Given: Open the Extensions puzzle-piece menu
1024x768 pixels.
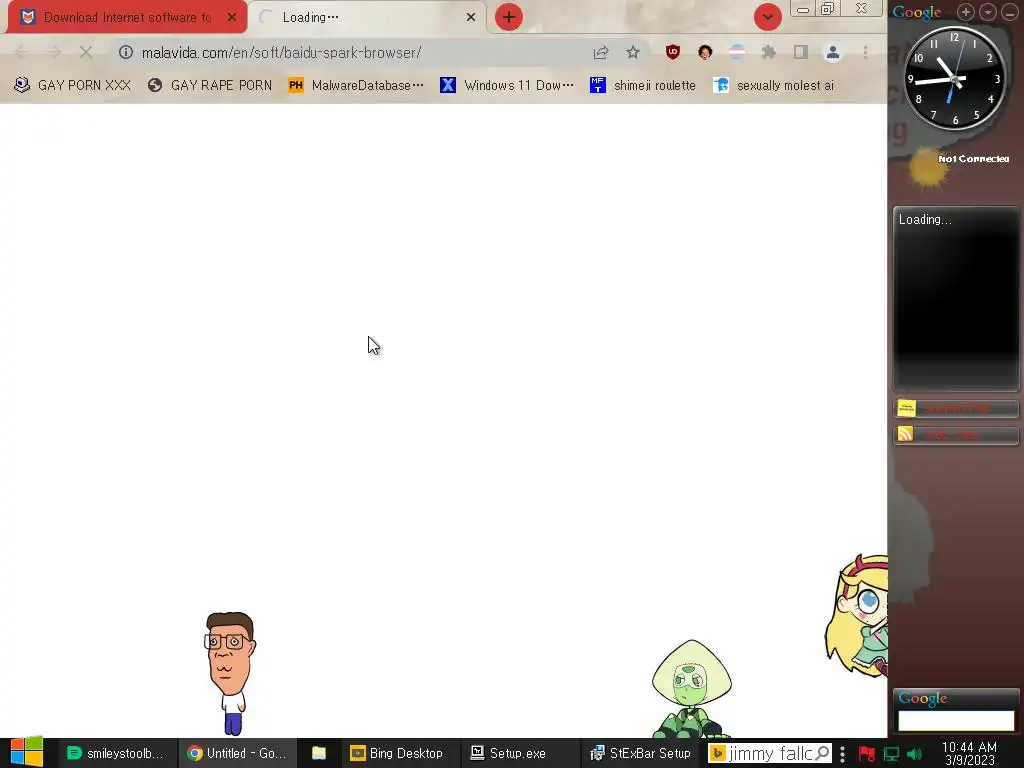Looking at the screenshot, I should coord(769,52).
